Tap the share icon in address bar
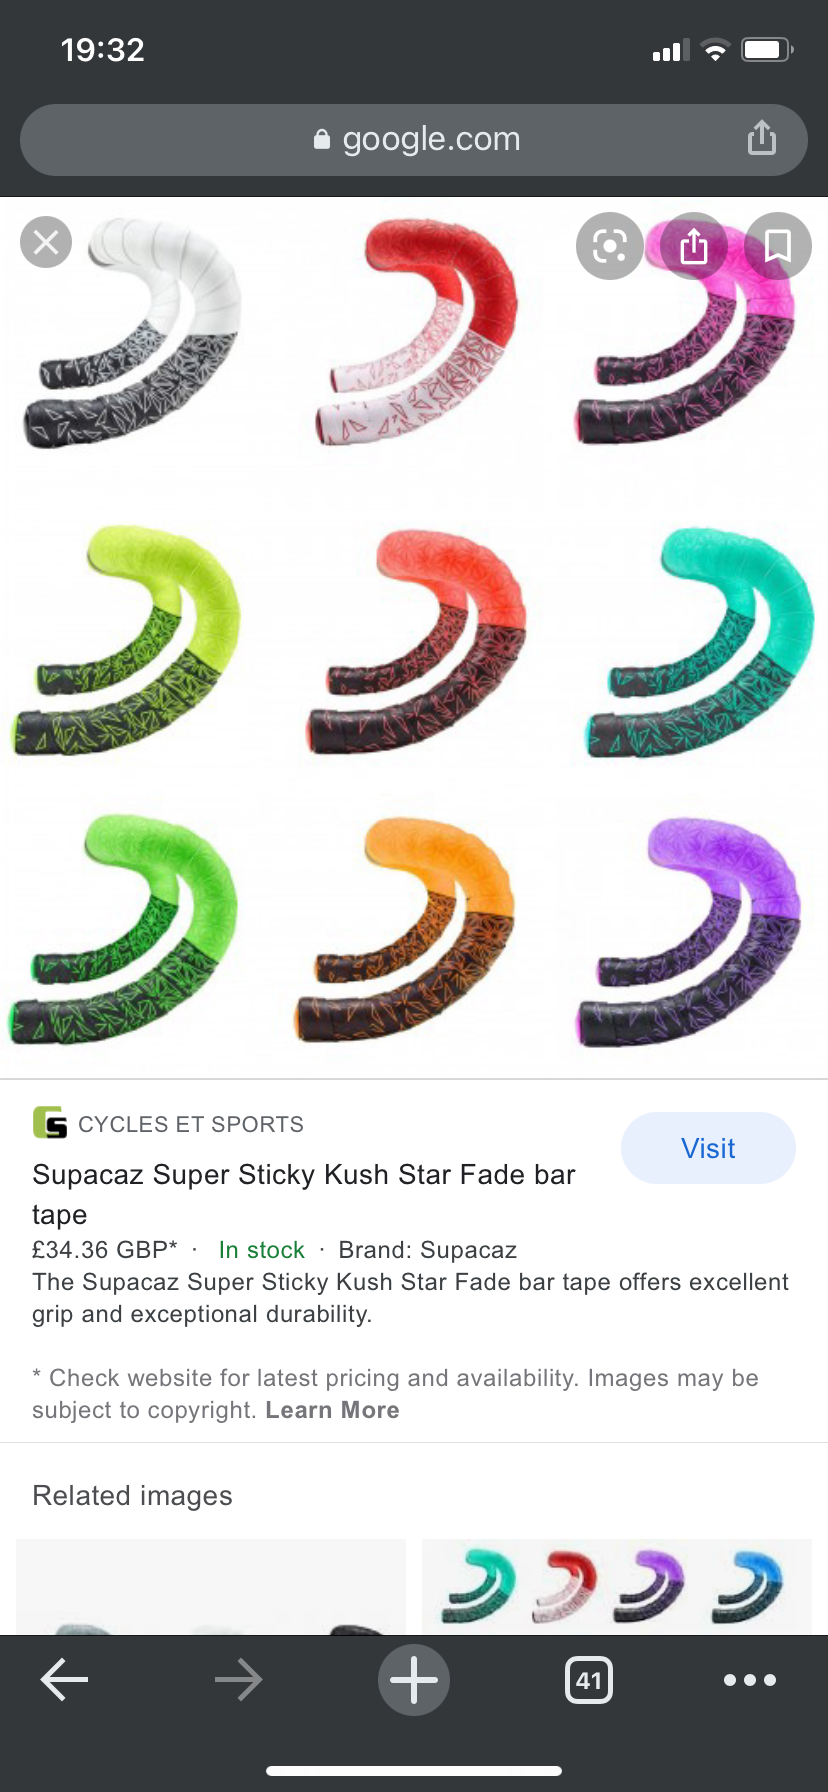The height and width of the screenshot is (1792, 828). point(762,138)
